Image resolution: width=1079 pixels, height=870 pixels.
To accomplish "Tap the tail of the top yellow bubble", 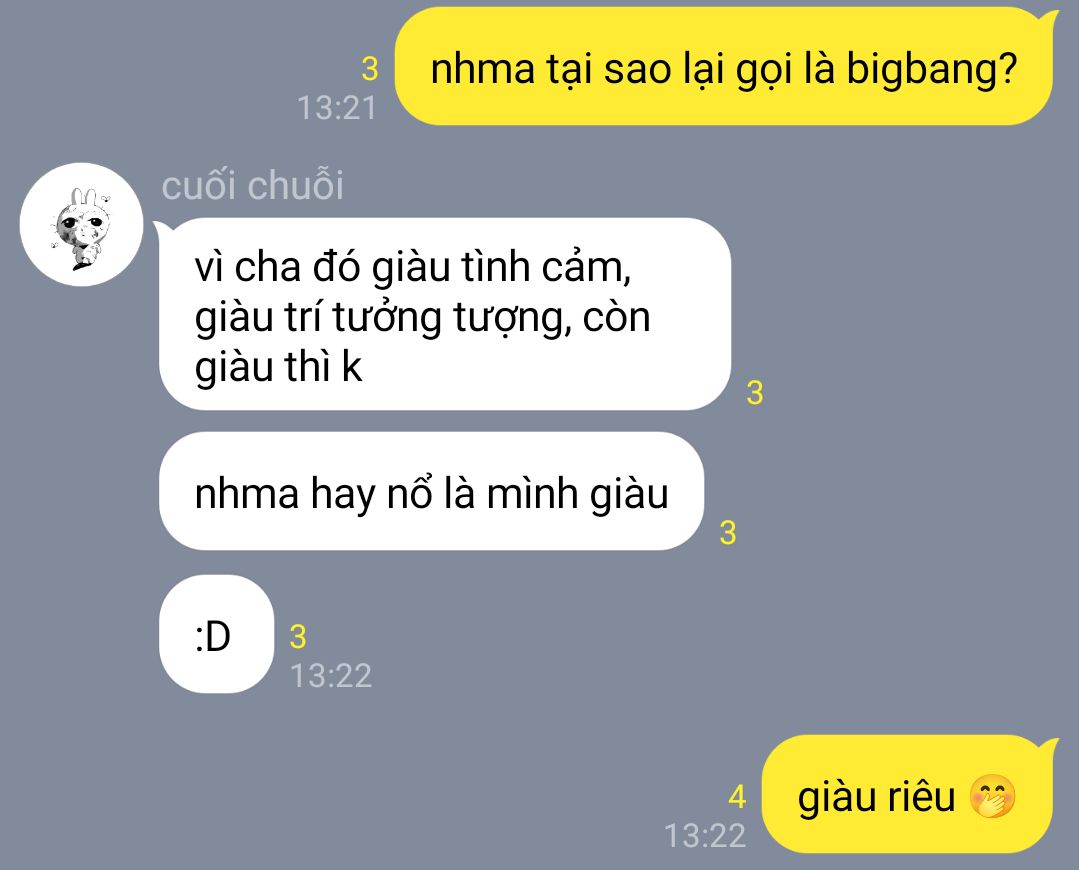I will click(x=1051, y=19).
